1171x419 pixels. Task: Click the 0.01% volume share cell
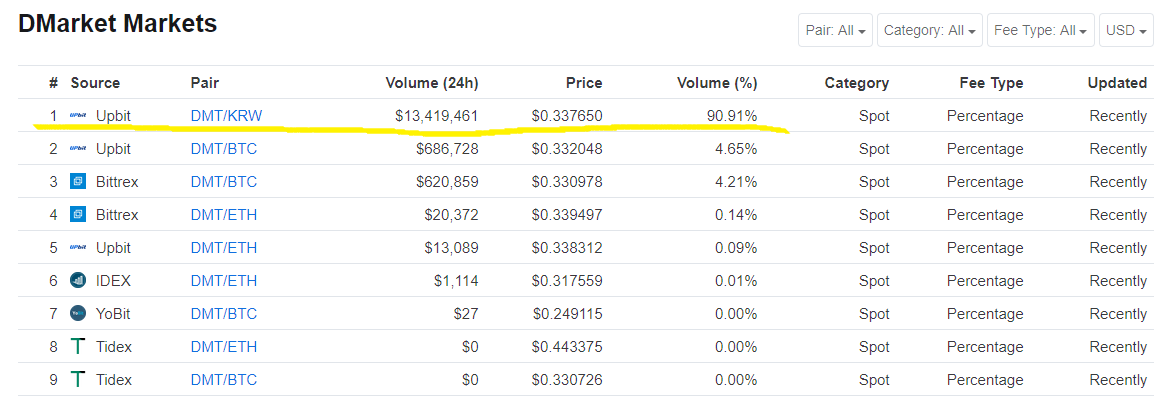click(736, 281)
